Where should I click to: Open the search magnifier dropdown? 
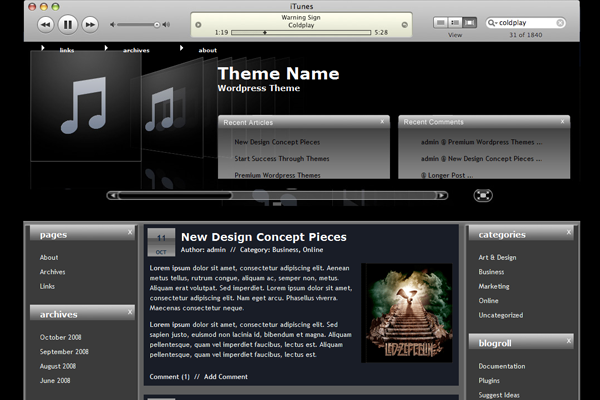pyautogui.click(x=492, y=23)
